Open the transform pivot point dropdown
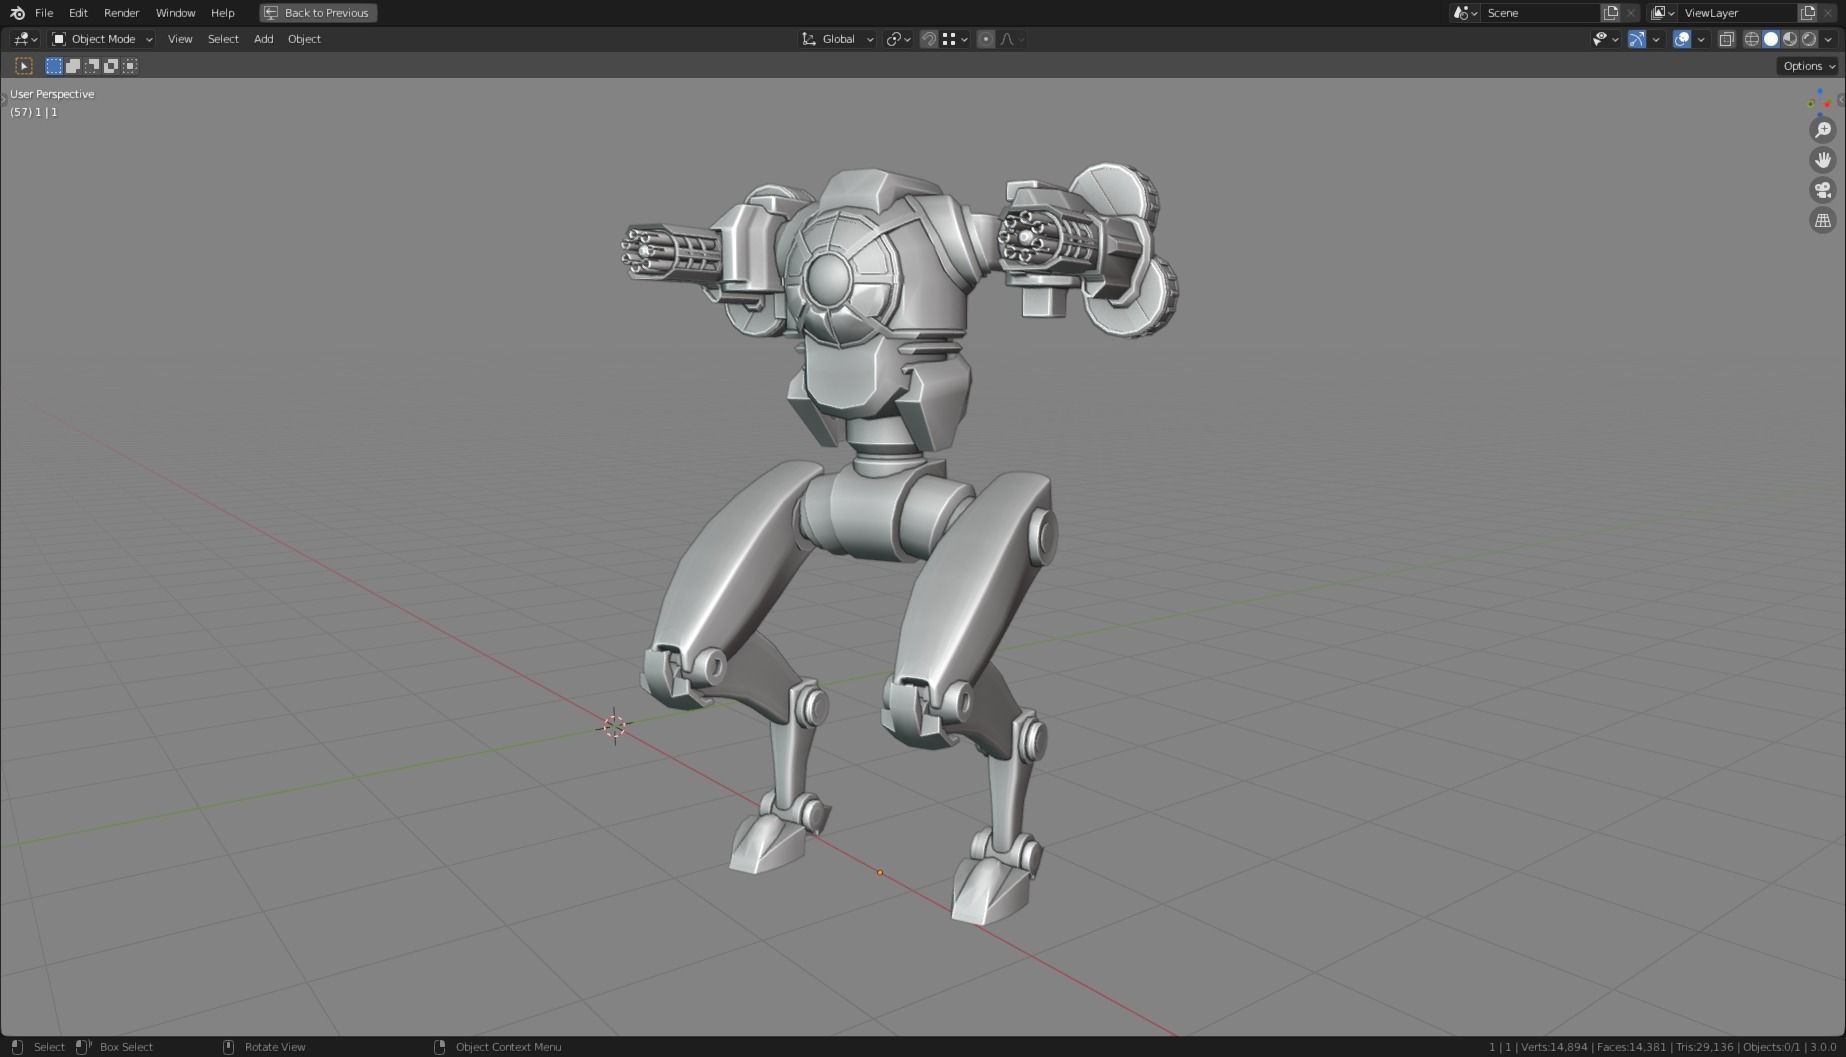The image size is (1846, 1057). [x=898, y=39]
